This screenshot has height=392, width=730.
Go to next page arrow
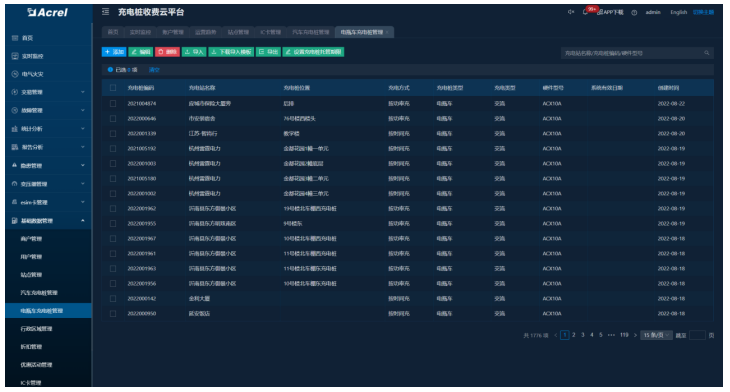[635, 335]
